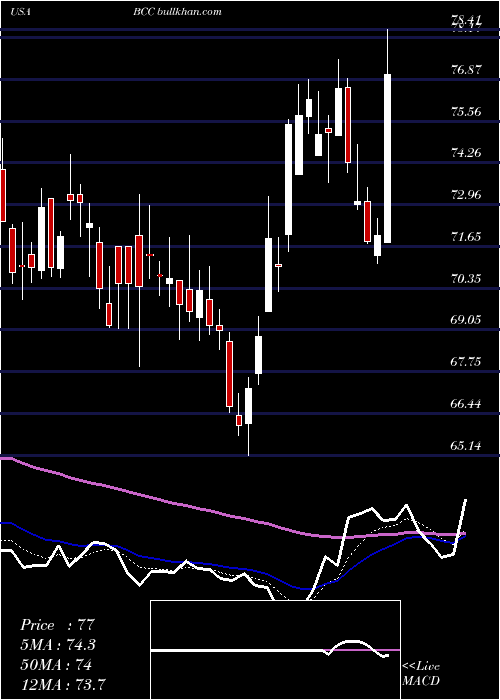Select the 72.96 price level label
The width and height of the screenshot is (500, 700).
click(x=467, y=195)
